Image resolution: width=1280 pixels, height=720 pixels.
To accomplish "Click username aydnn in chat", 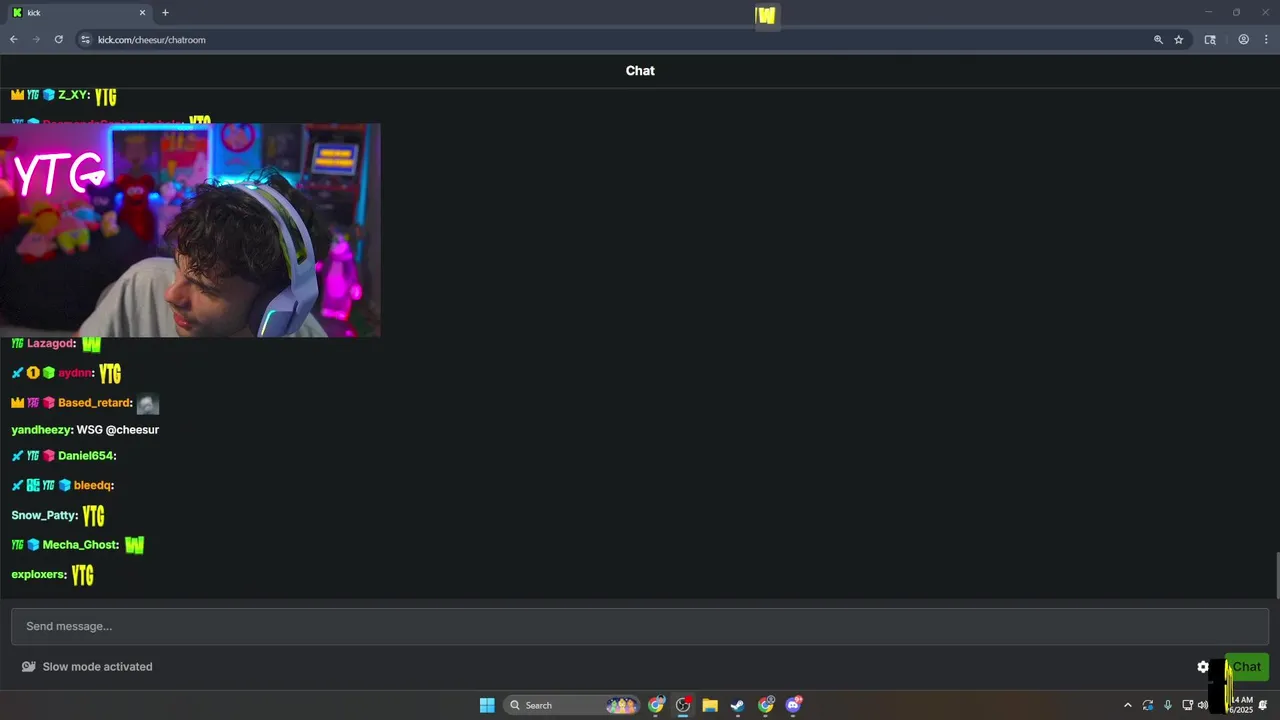I will pos(75,373).
